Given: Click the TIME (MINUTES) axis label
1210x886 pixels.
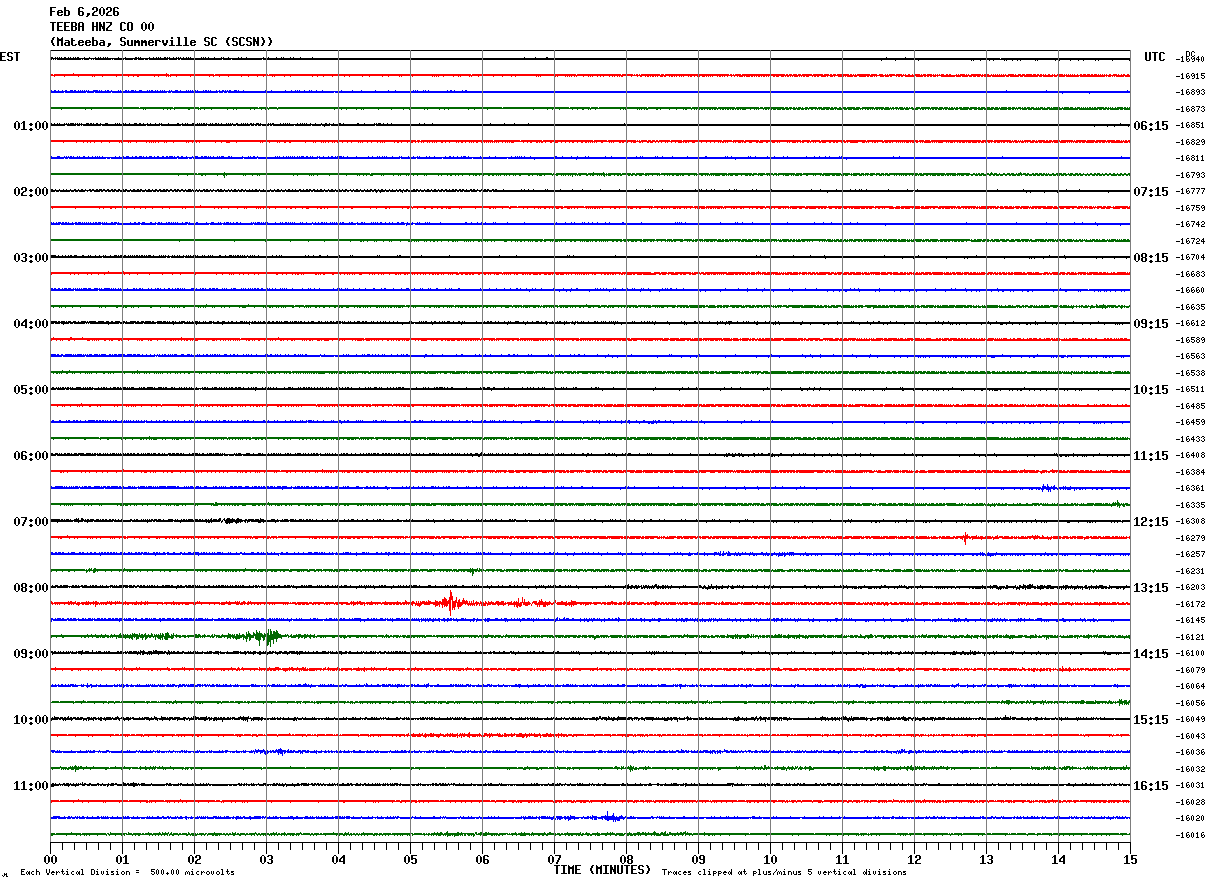Looking at the screenshot, I should click(x=602, y=870).
